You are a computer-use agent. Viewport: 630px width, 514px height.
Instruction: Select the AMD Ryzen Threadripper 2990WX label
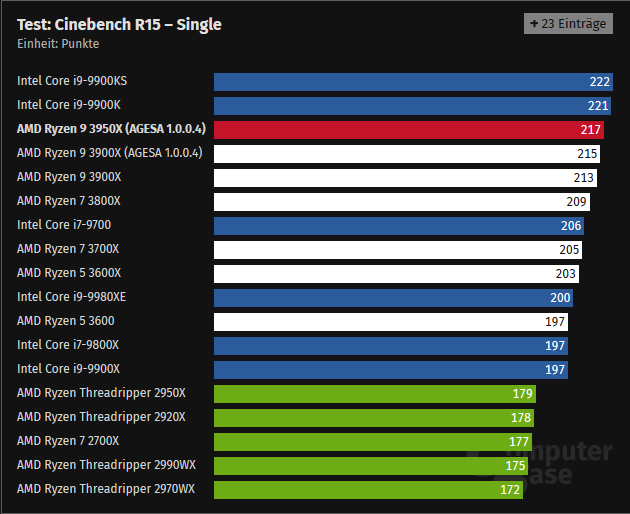click(x=106, y=465)
